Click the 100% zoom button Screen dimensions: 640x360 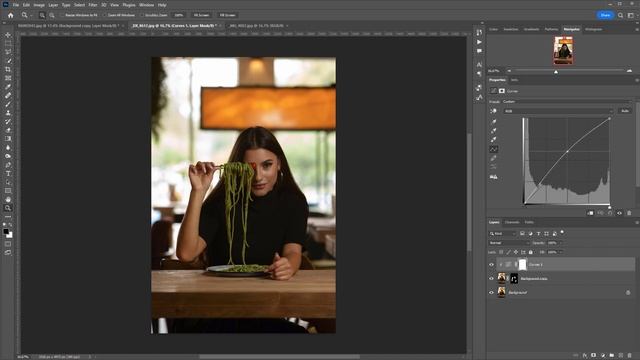click(x=179, y=15)
